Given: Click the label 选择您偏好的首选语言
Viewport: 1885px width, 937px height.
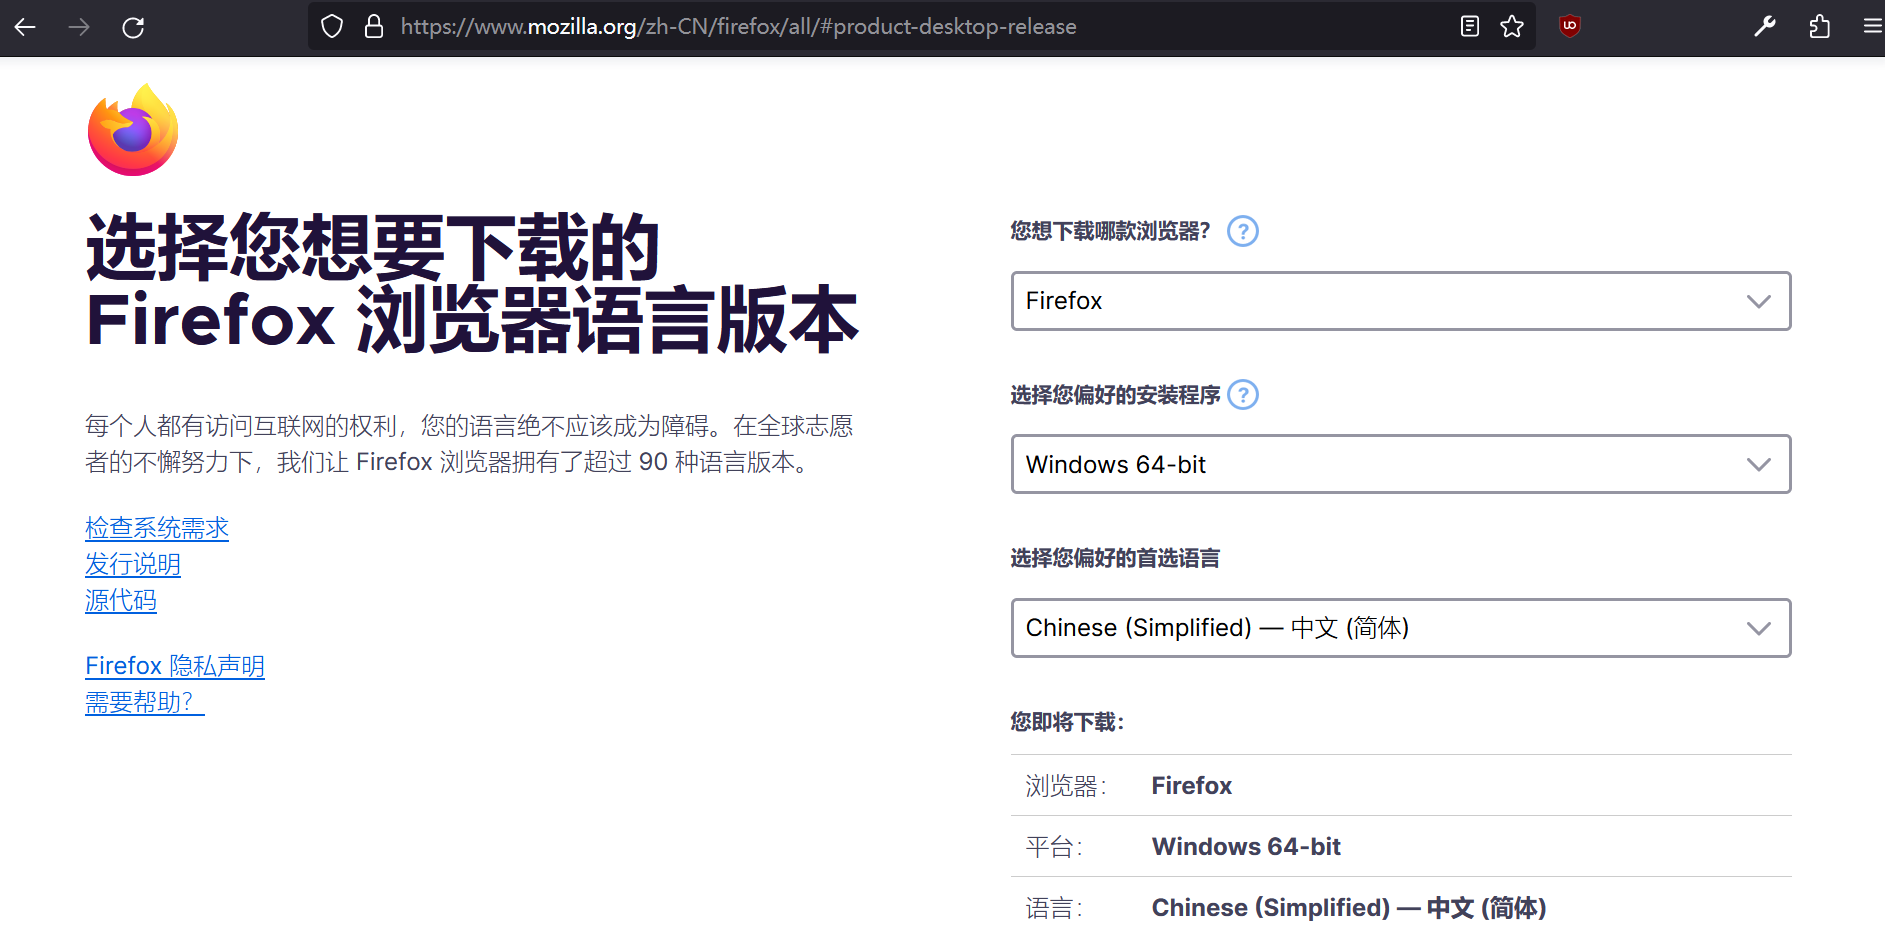Looking at the screenshot, I should point(1115,558).
